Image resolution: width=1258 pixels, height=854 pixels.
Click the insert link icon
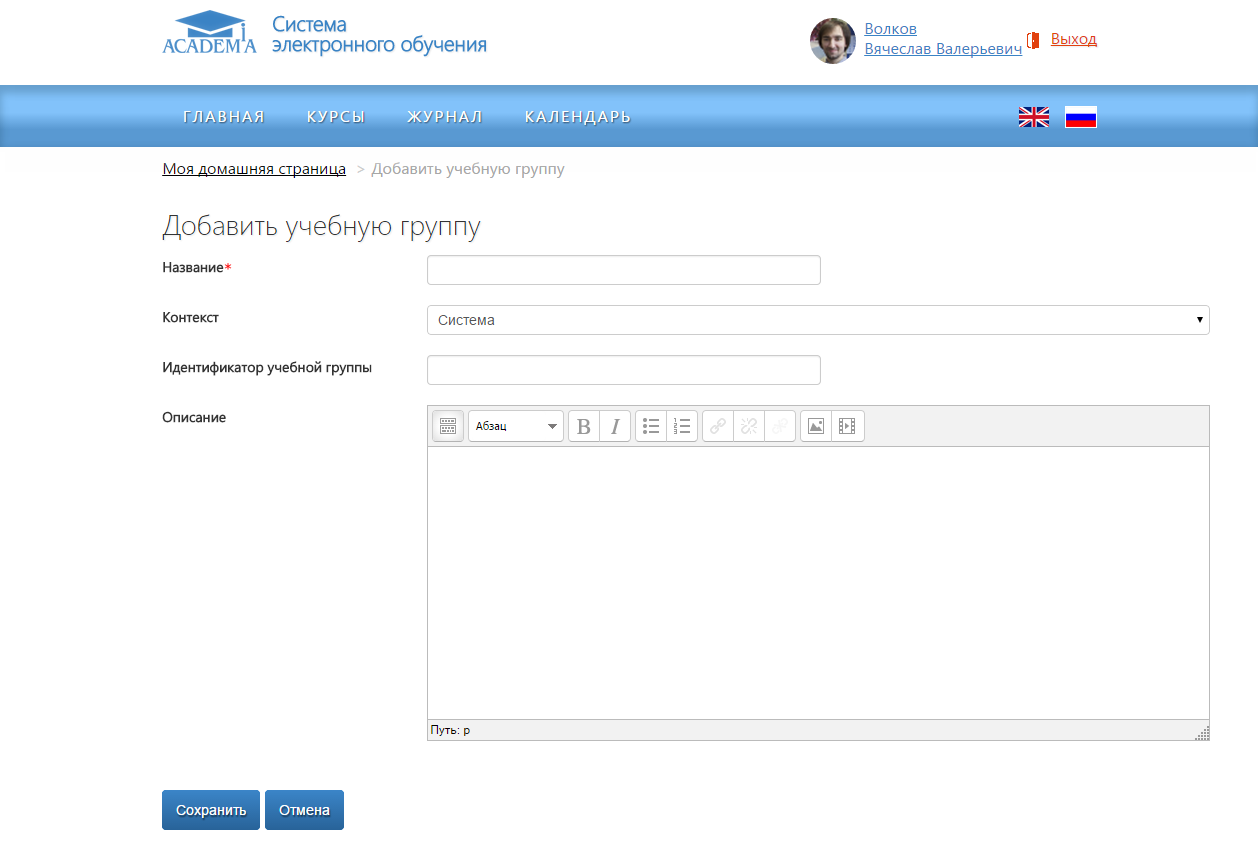click(x=718, y=426)
